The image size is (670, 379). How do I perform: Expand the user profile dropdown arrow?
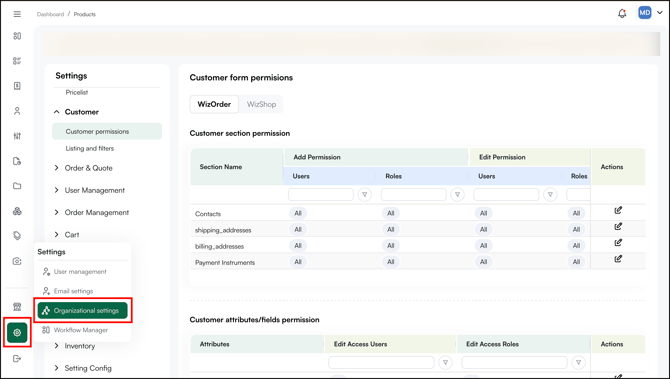[660, 13]
